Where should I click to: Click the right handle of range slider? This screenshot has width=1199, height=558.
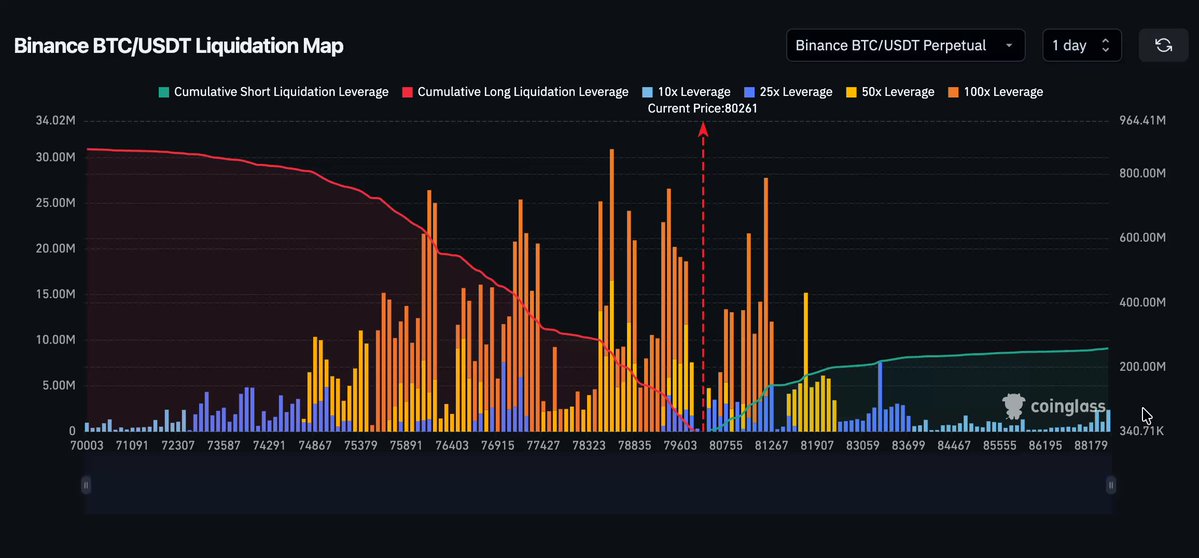tap(1111, 485)
